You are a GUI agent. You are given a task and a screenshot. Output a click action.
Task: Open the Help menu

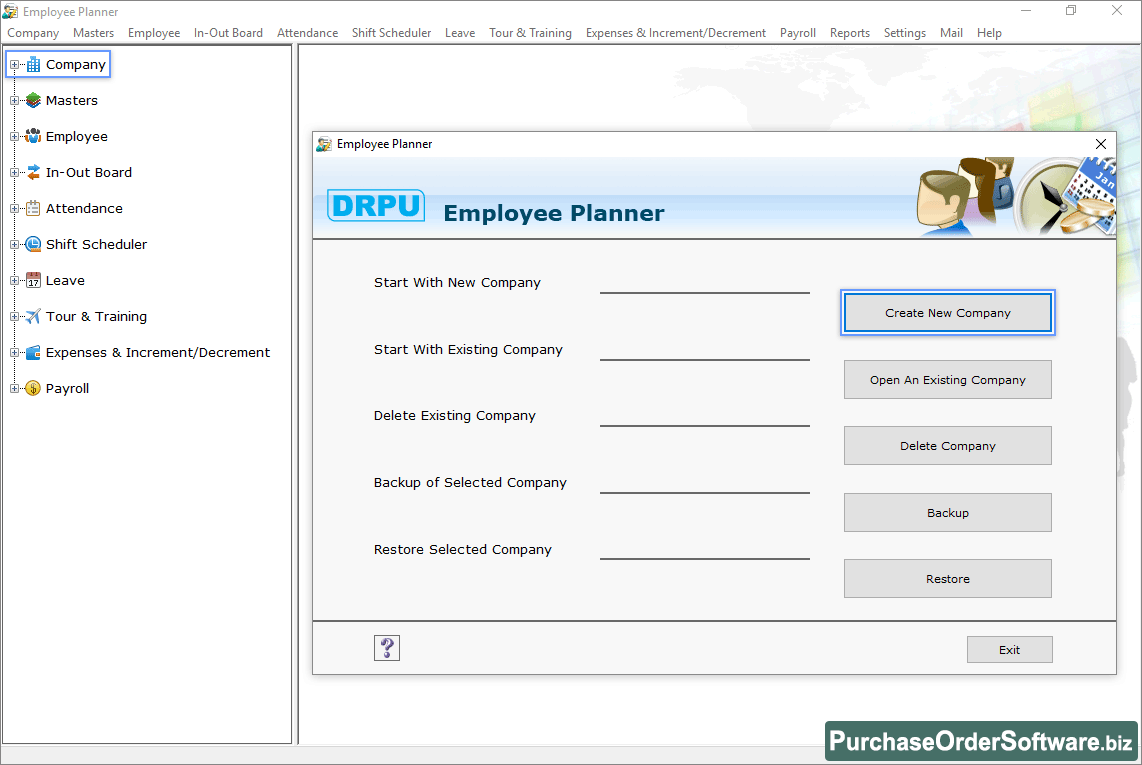point(989,33)
